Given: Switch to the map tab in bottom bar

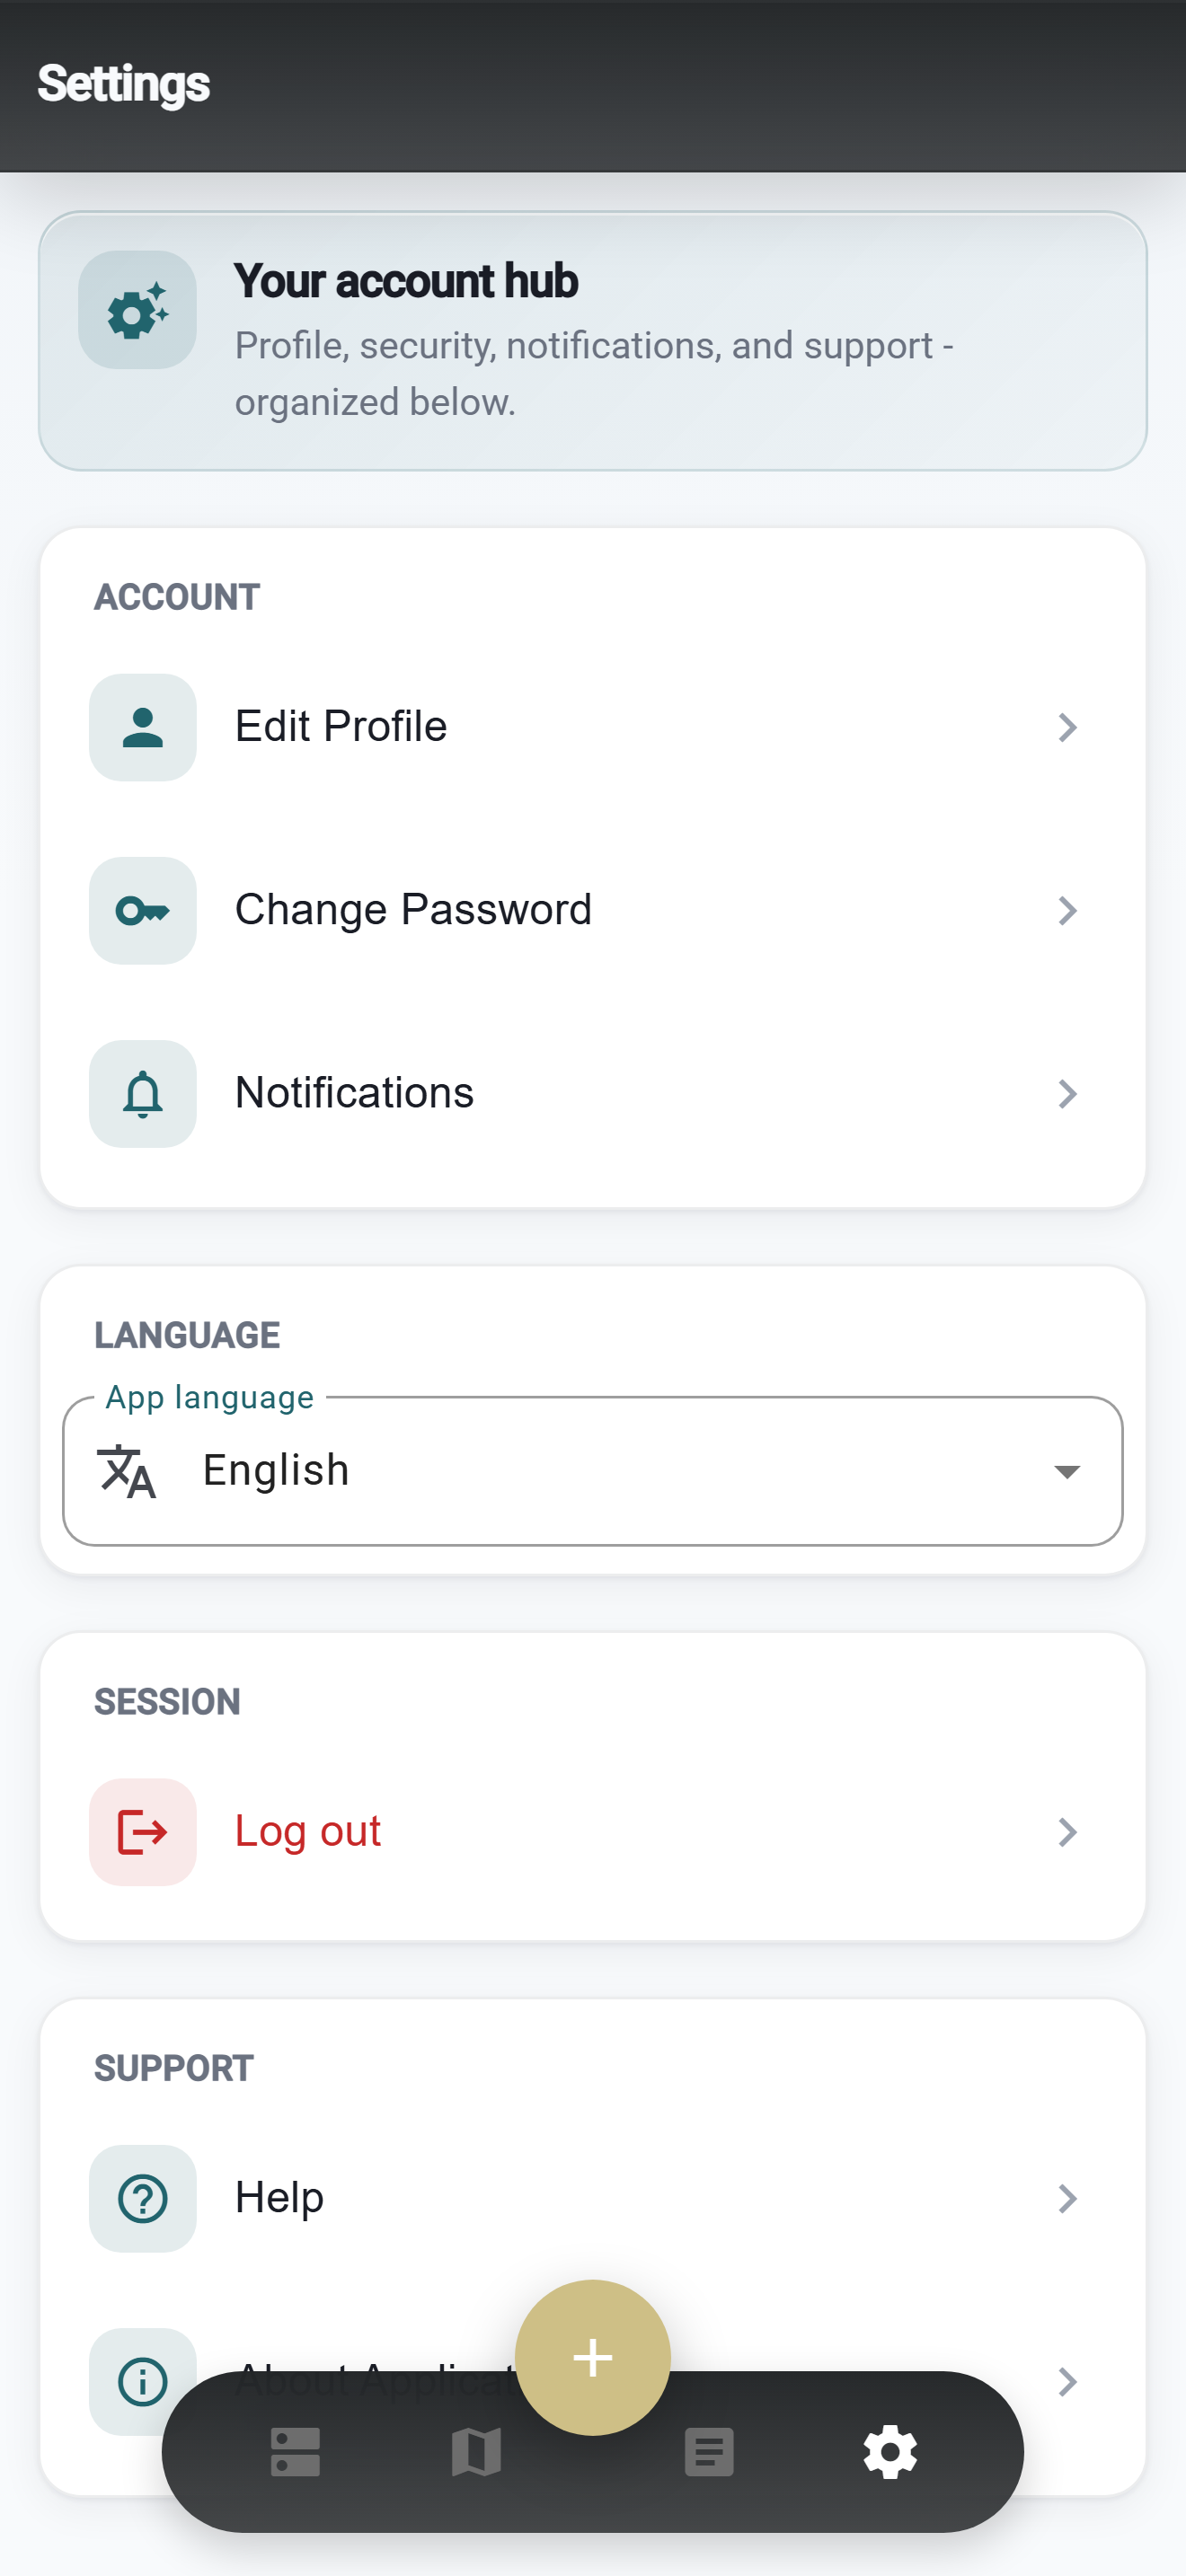Looking at the screenshot, I should point(476,2452).
